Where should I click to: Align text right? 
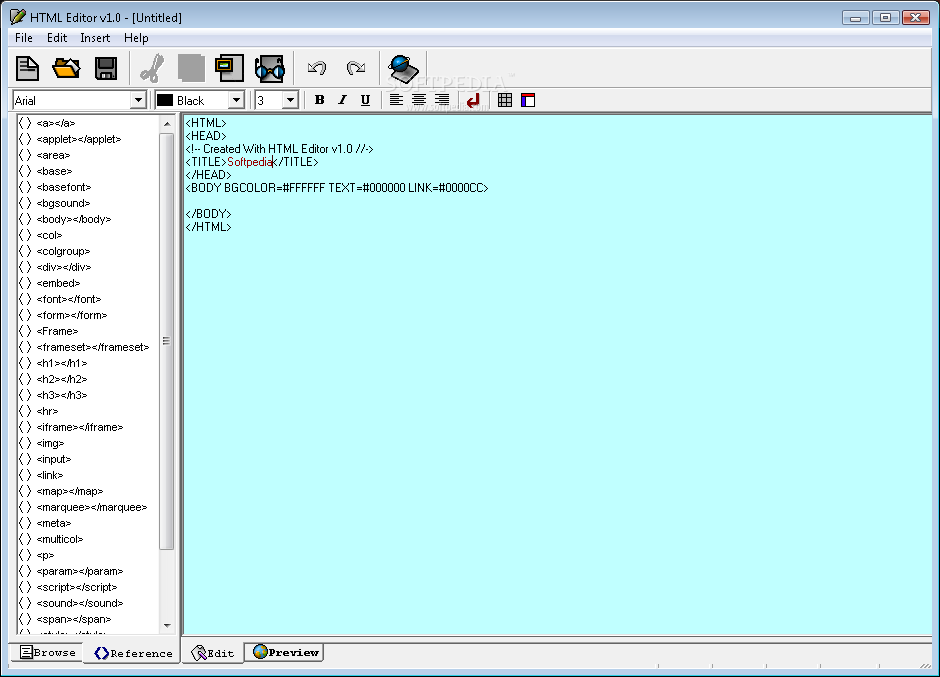pyautogui.click(x=442, y=100)
